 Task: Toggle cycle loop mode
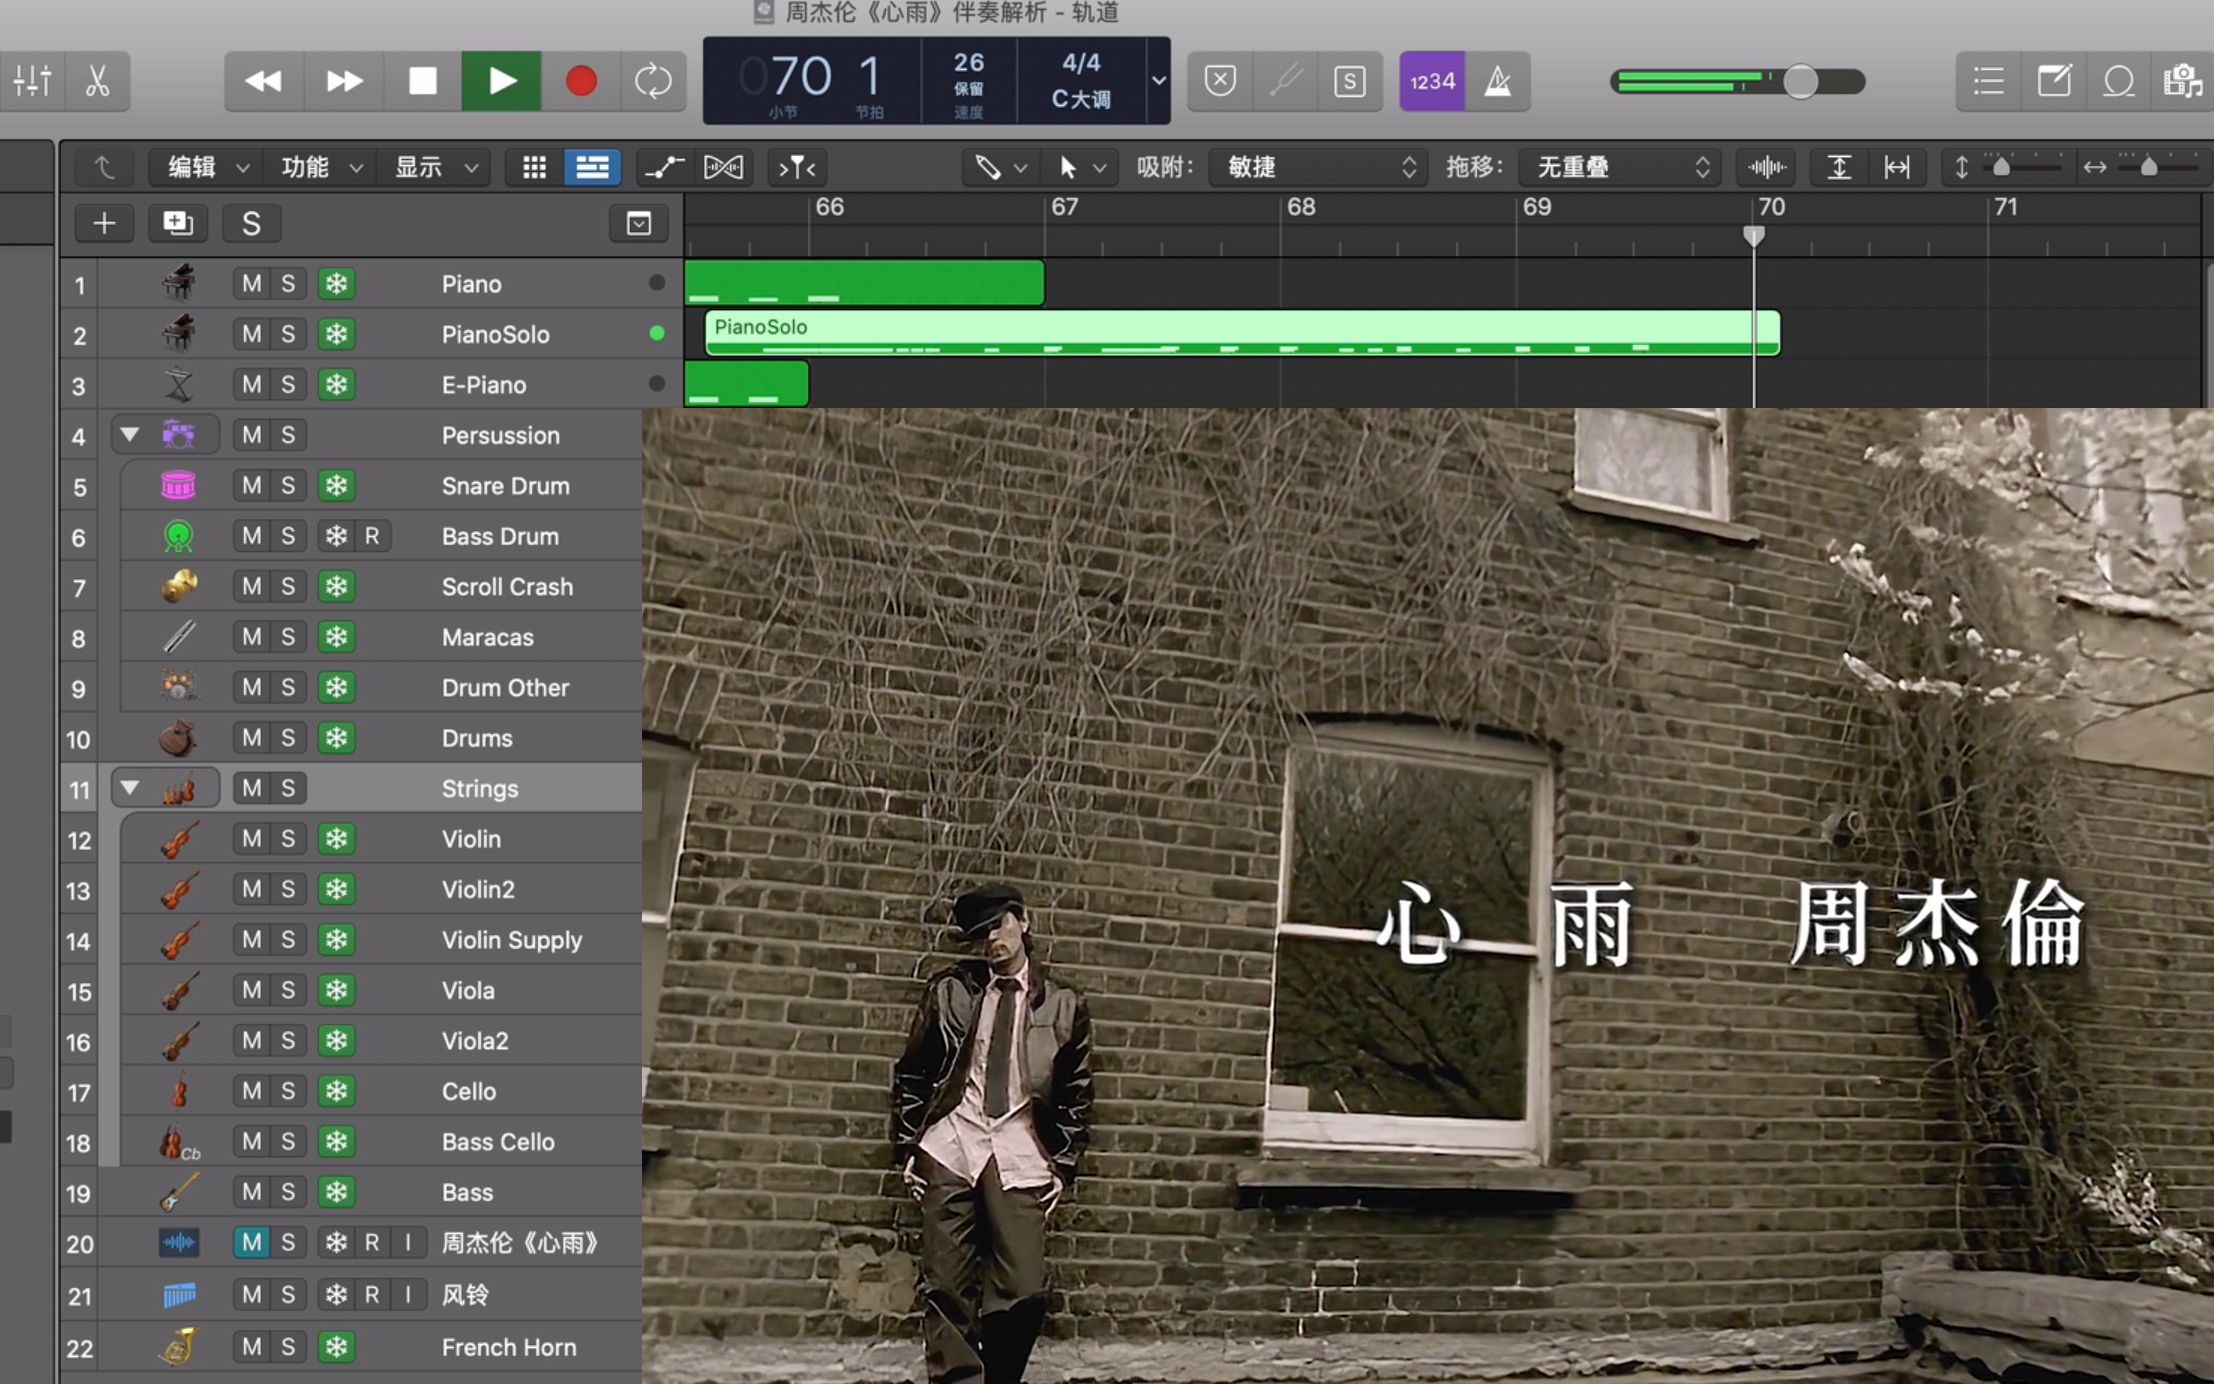click(653, 81)
